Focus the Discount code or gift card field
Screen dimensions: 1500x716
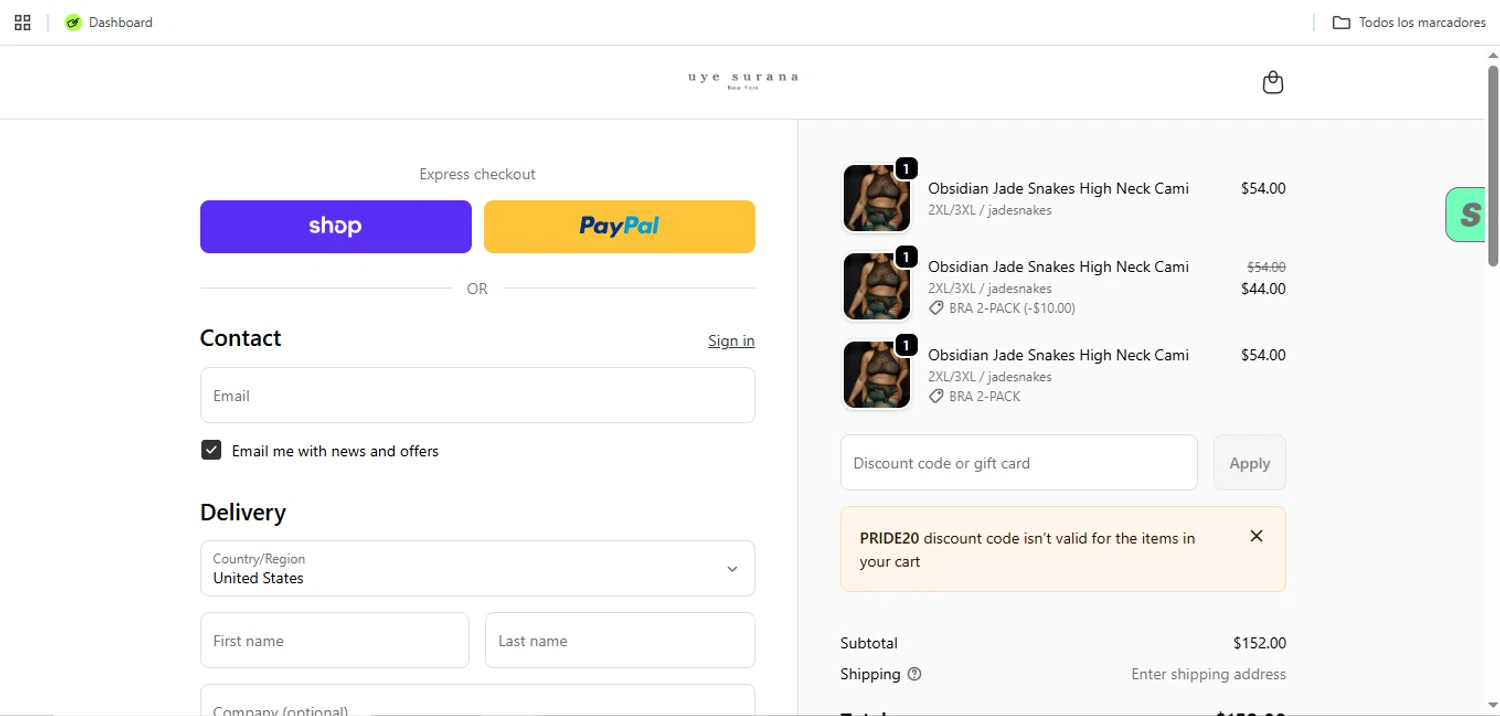coord(1018,462)
